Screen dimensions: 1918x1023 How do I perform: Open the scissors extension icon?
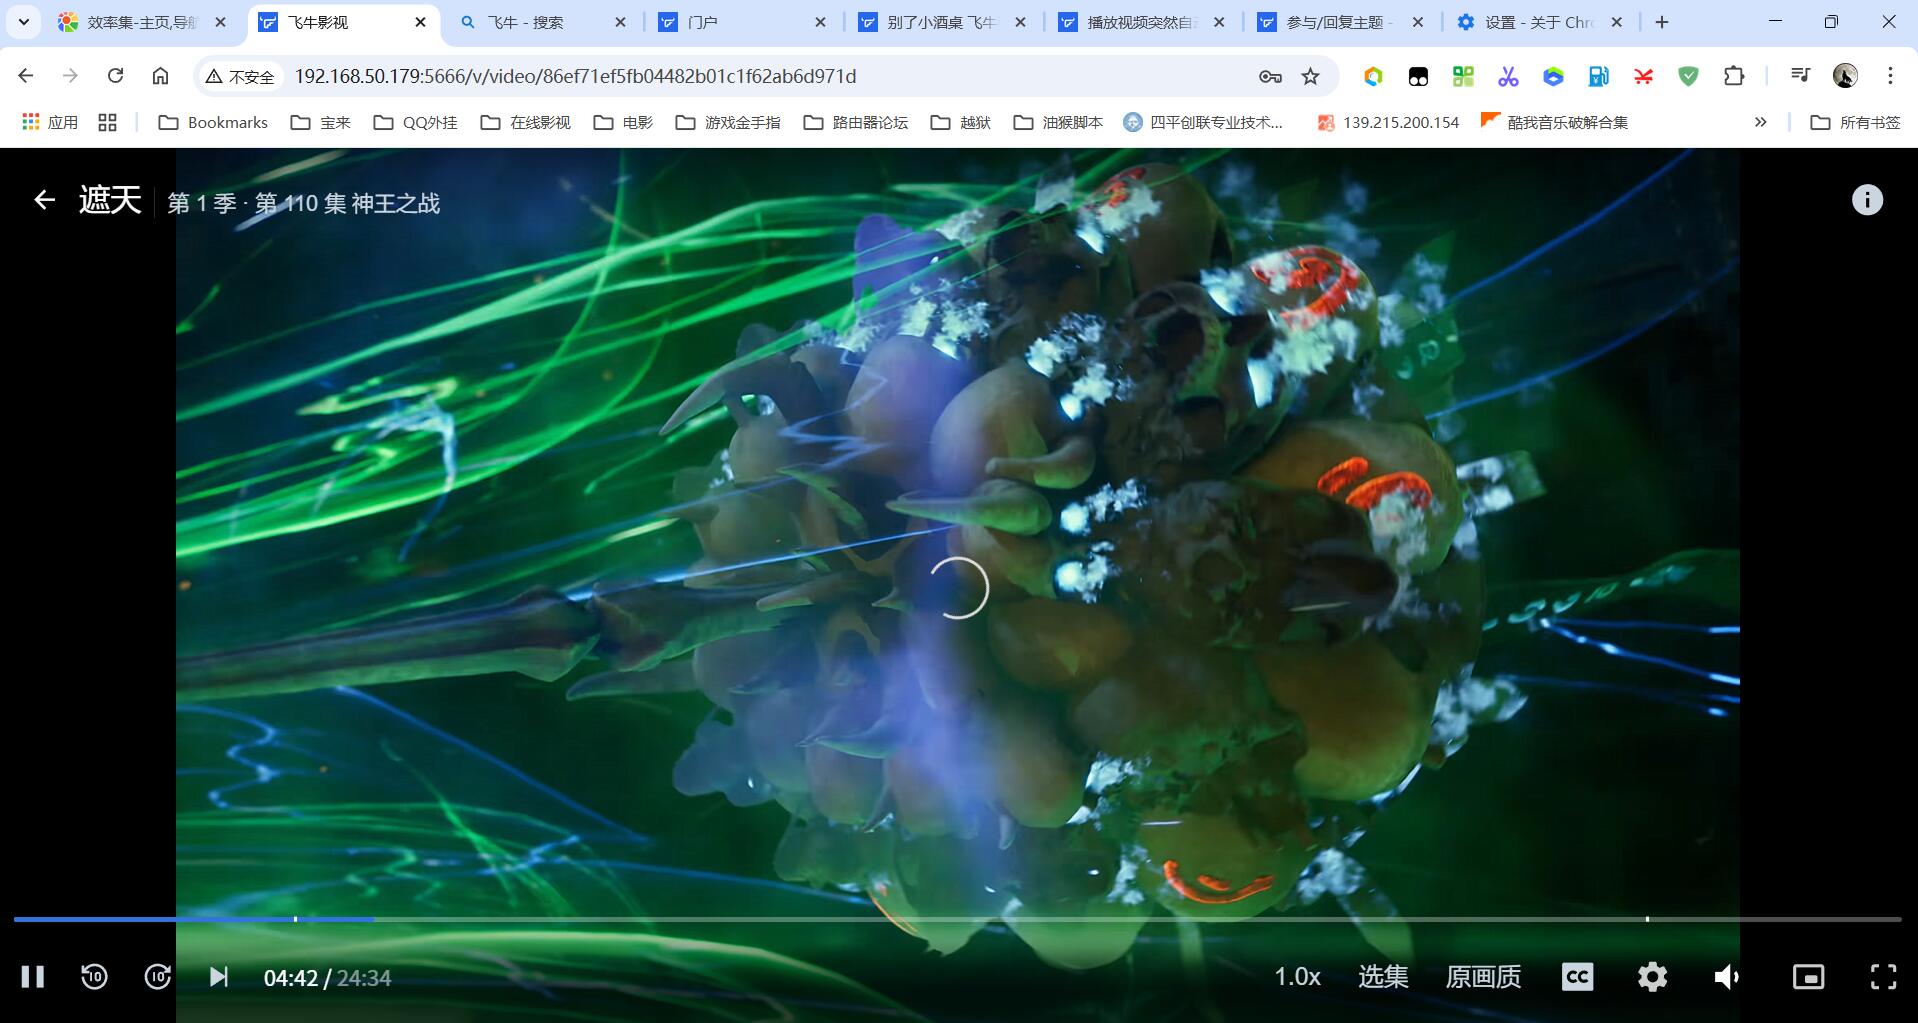click(1508, 76)
